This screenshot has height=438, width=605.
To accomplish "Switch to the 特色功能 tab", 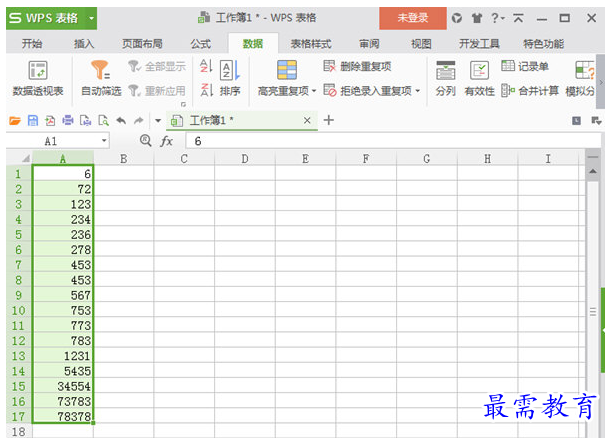I will pyautogui.click(x=544, y=44).
